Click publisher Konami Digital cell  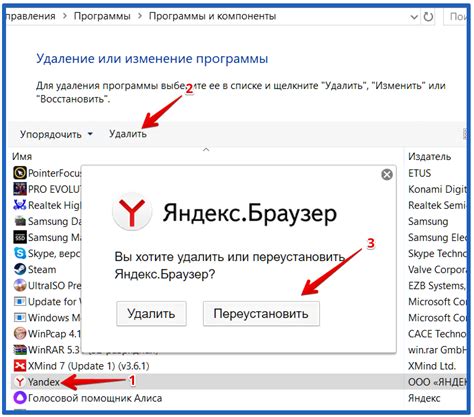tap(437, 189)
